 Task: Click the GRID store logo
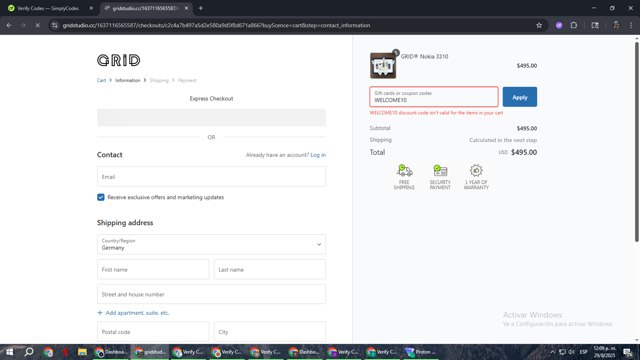point(118,60)
